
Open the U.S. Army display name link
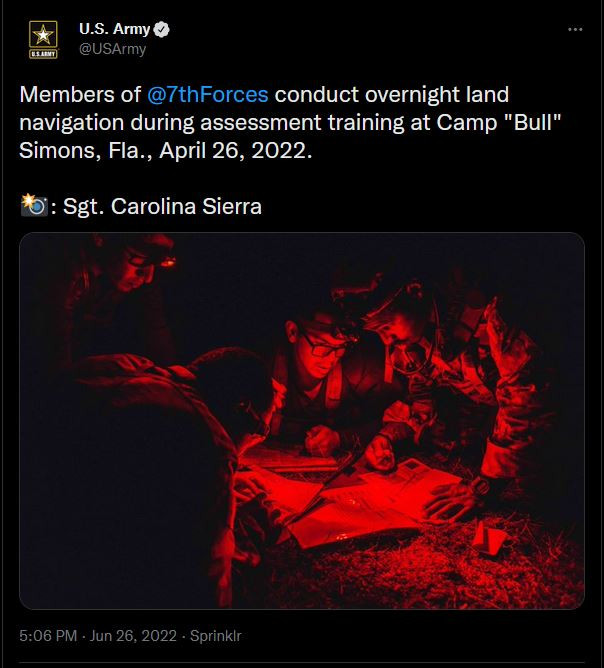114,30
